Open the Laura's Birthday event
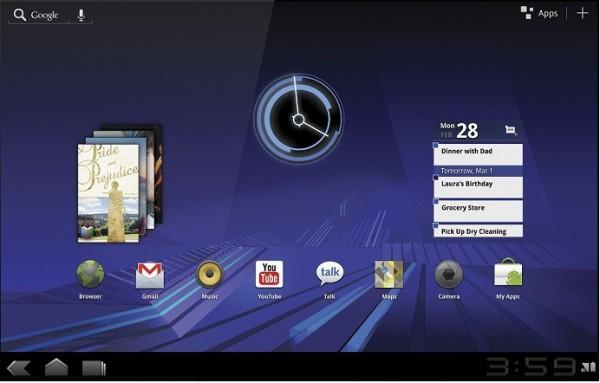 point(478,187)
